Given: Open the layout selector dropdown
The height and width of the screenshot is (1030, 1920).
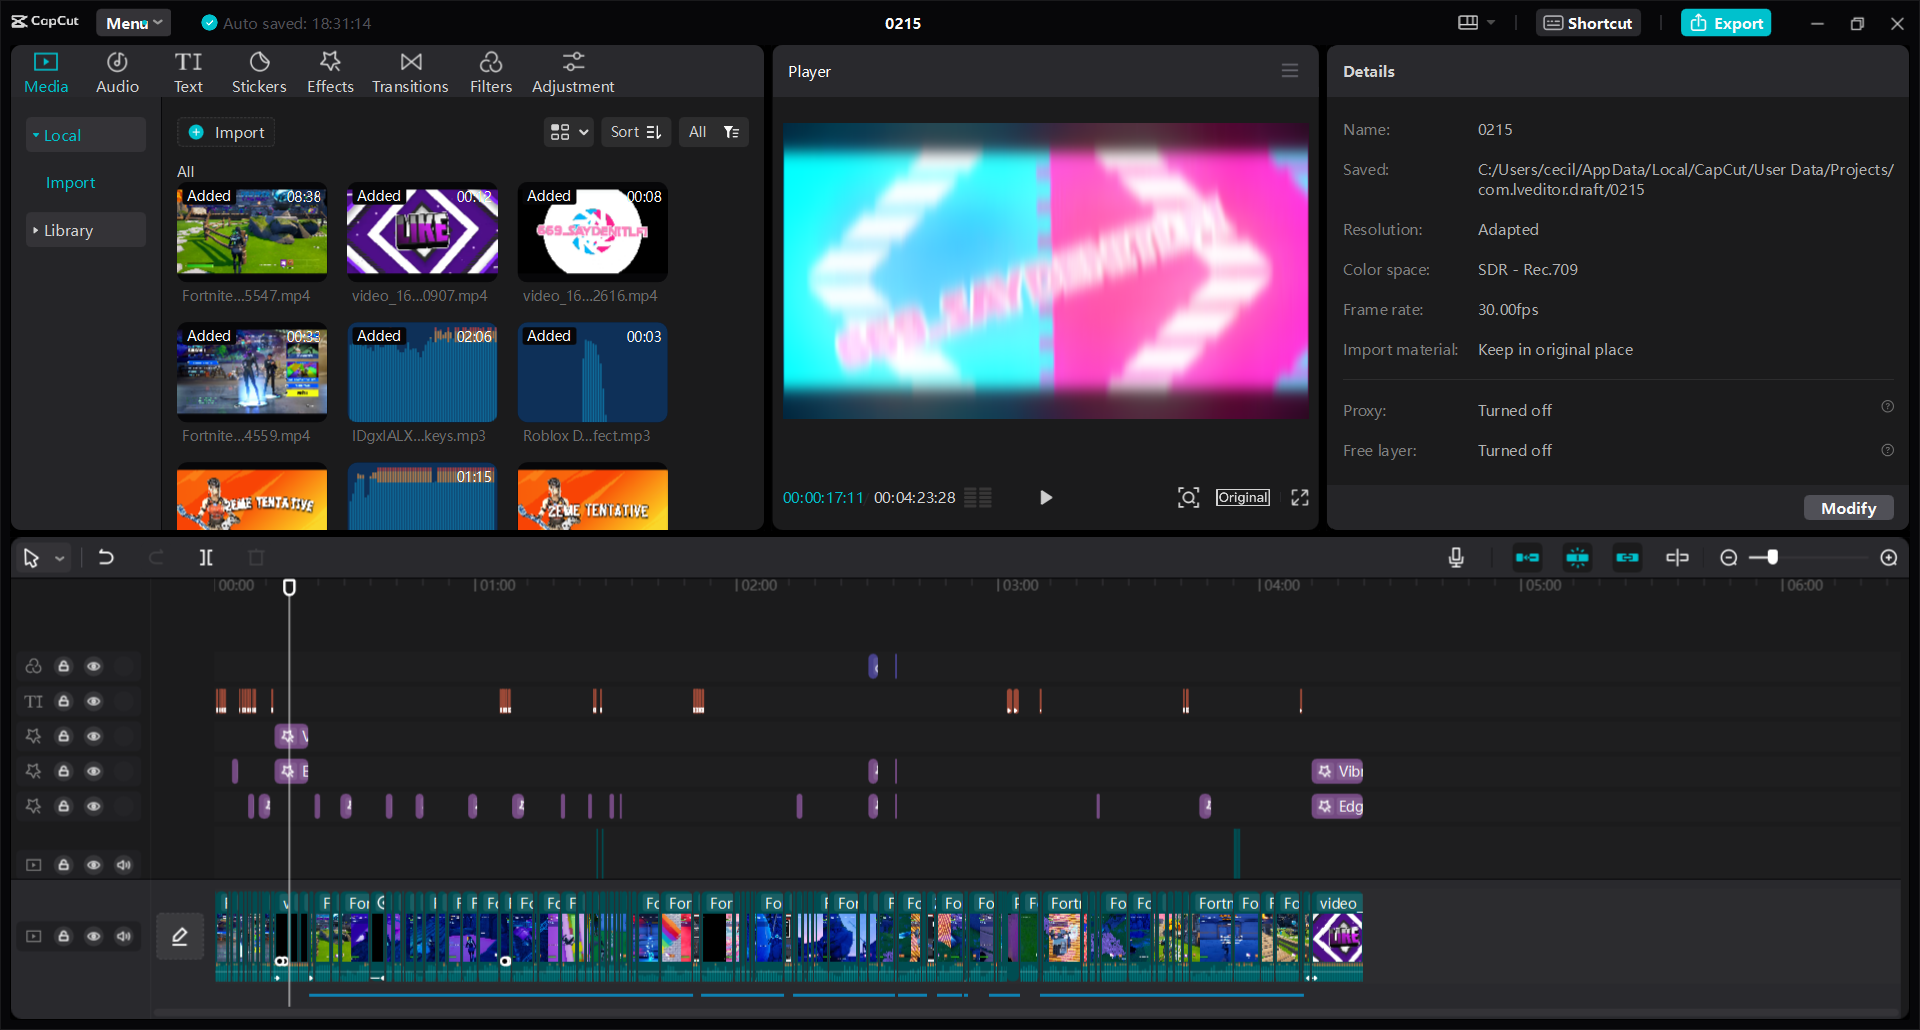Looking at the screenshot, I should point(1476,23).
